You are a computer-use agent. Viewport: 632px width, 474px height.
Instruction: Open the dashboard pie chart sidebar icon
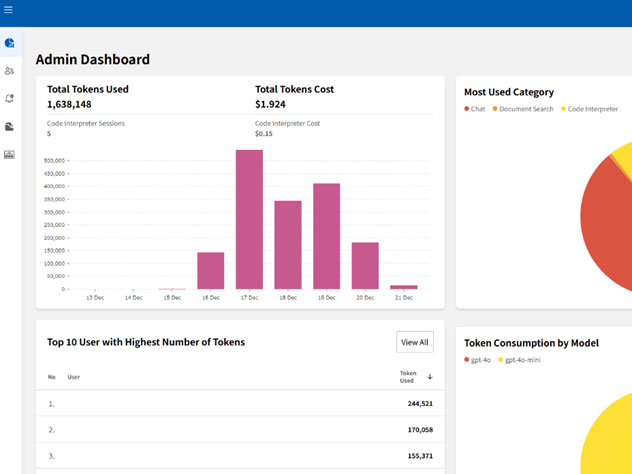point(10,43)
